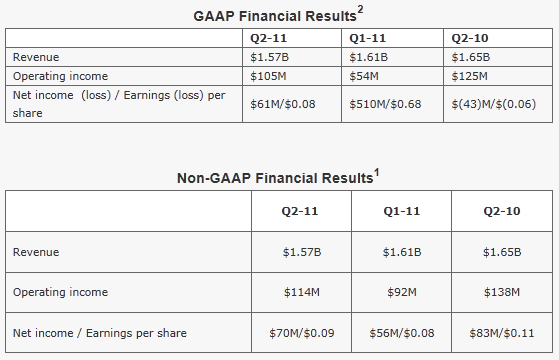Click the $138M operating income cell

coord(502,292)
